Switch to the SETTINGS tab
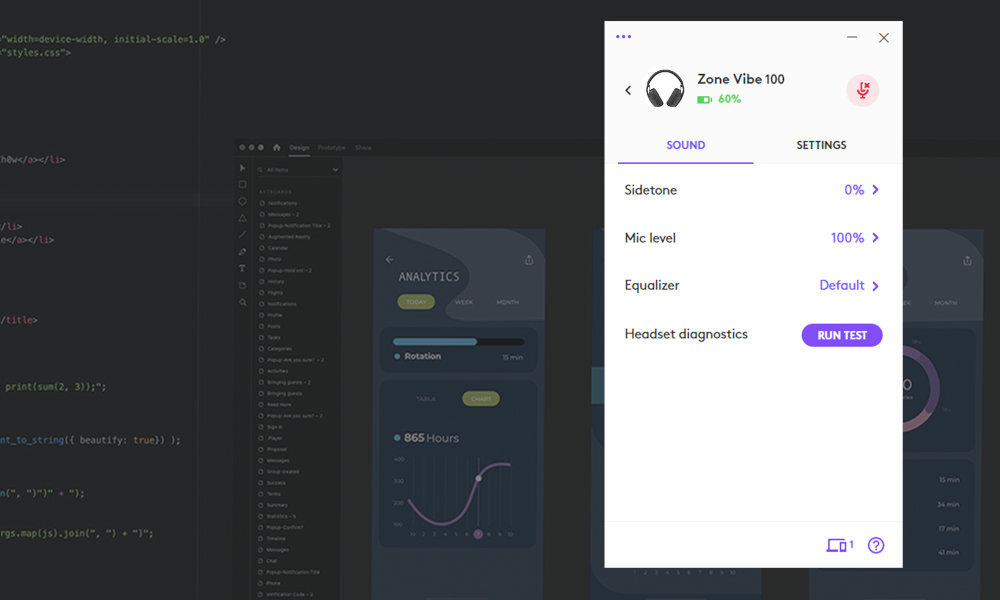 (821, 145)
